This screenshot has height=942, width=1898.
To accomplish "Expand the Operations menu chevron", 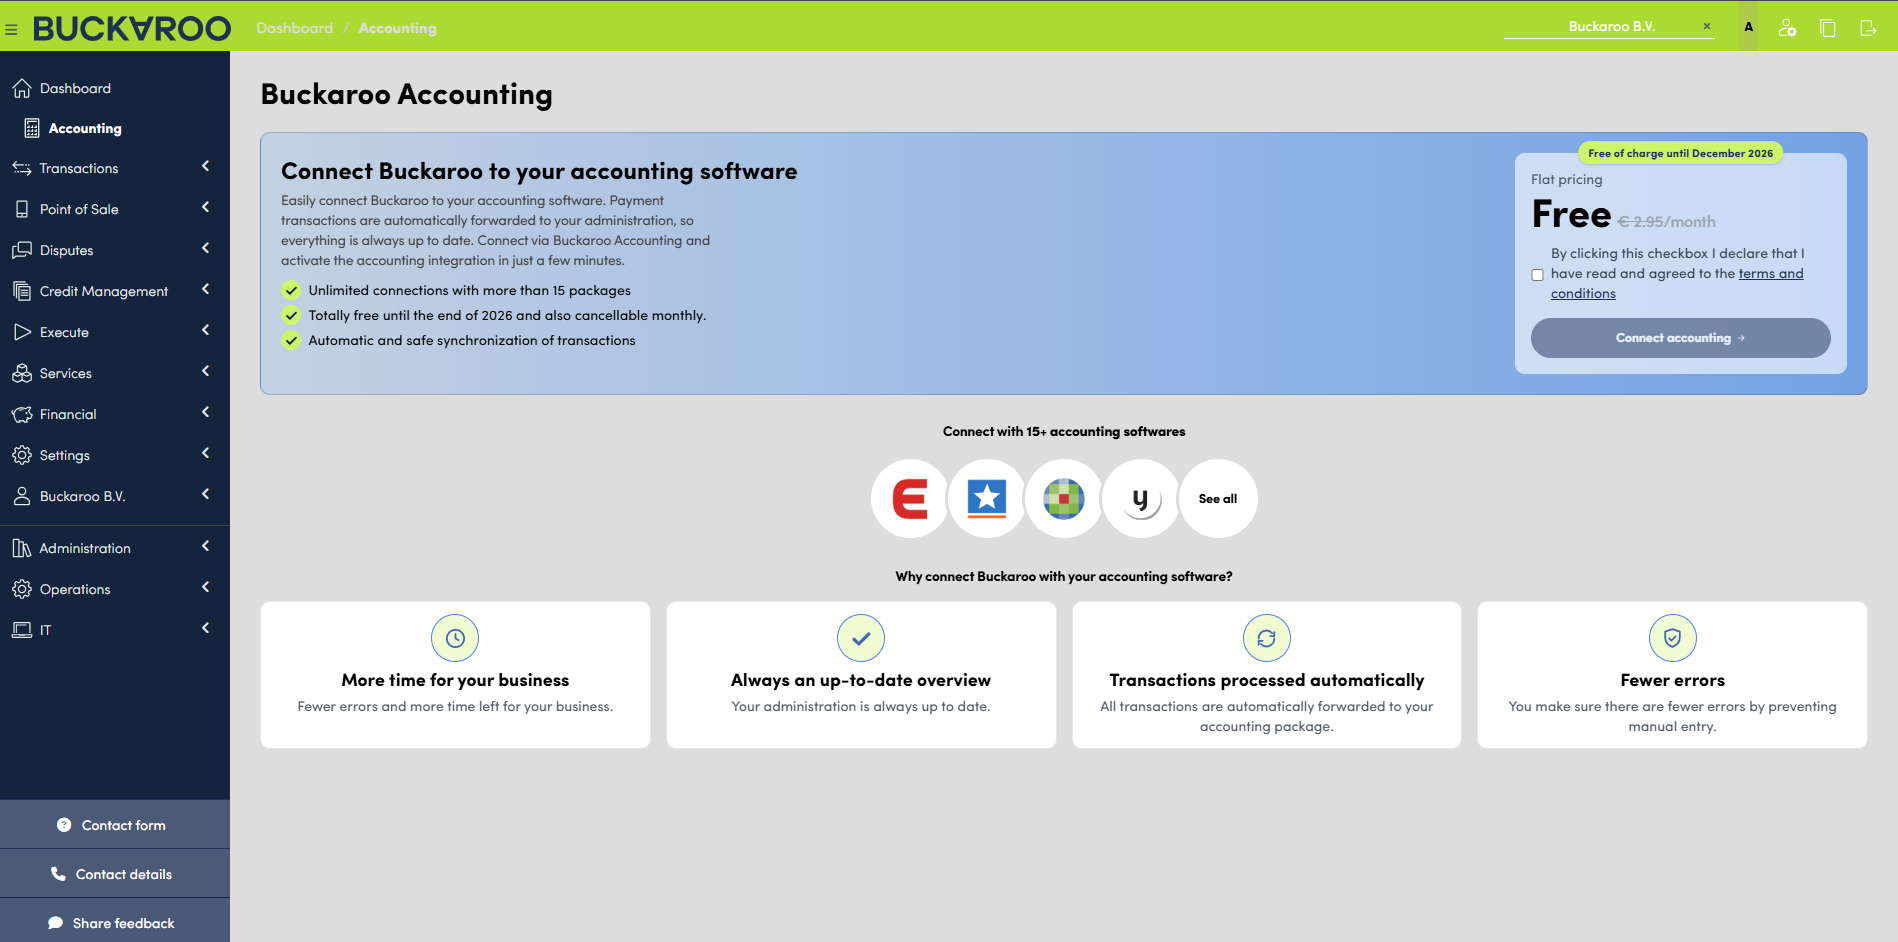I will click(x=206, y=587).
